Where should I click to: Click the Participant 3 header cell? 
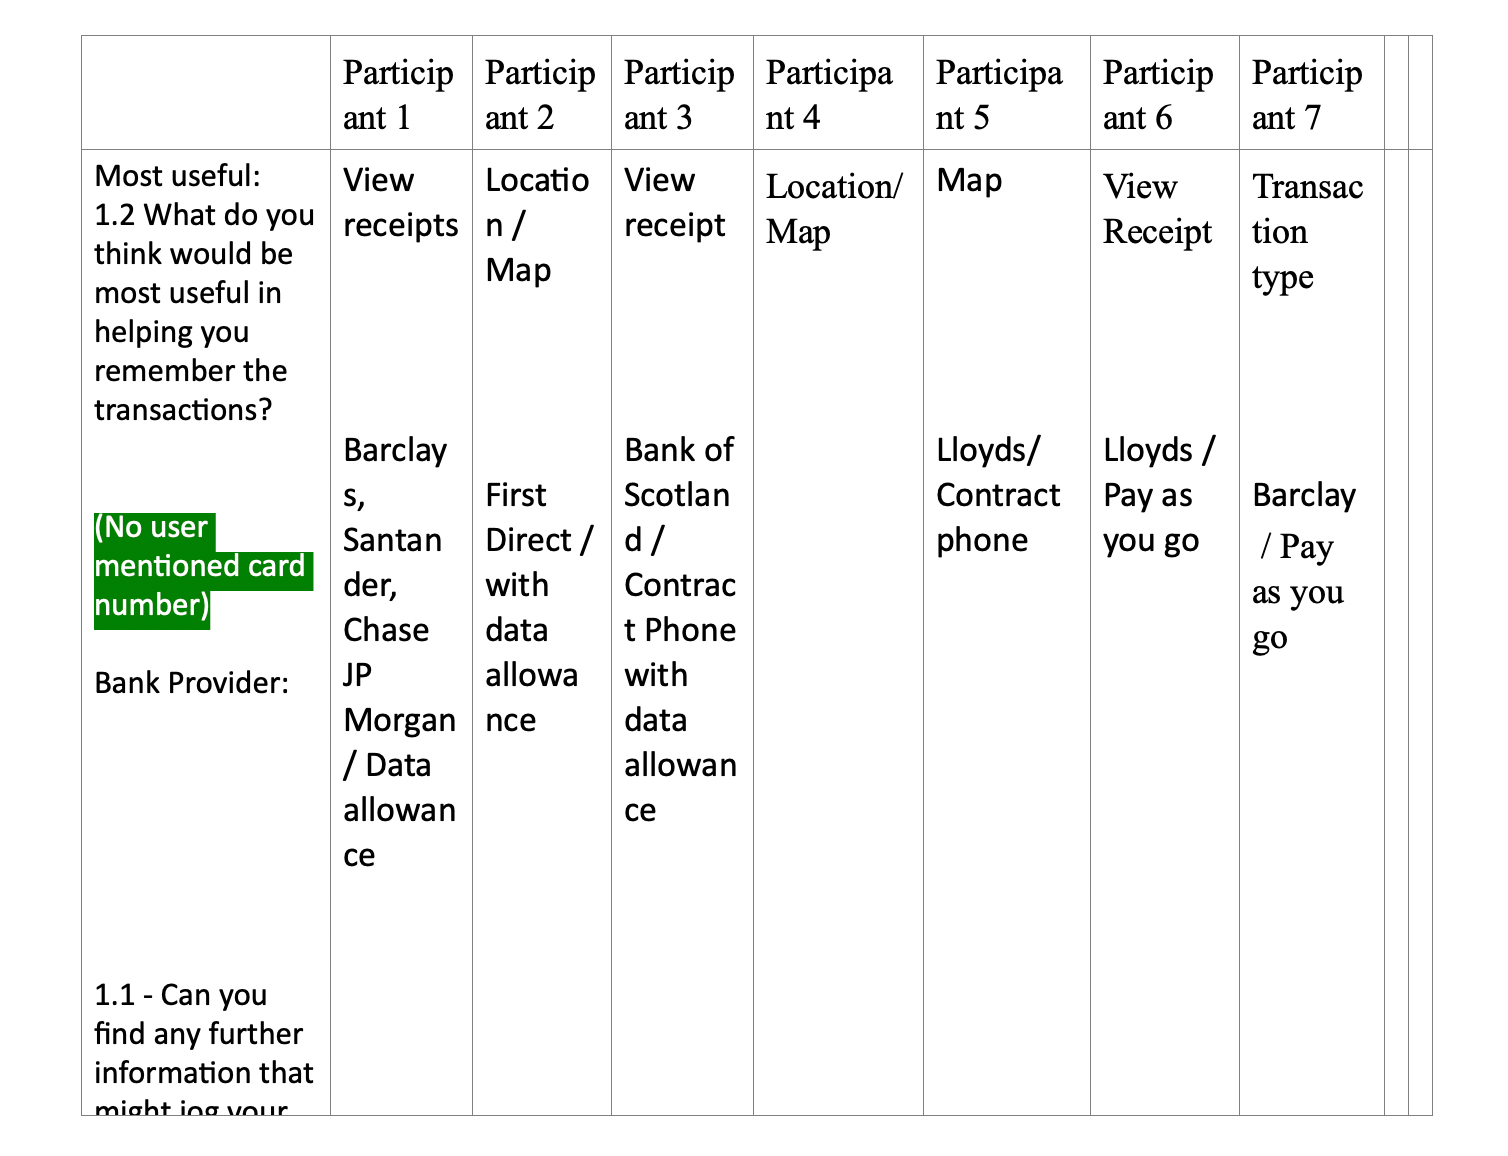click(x=682, y=93)
